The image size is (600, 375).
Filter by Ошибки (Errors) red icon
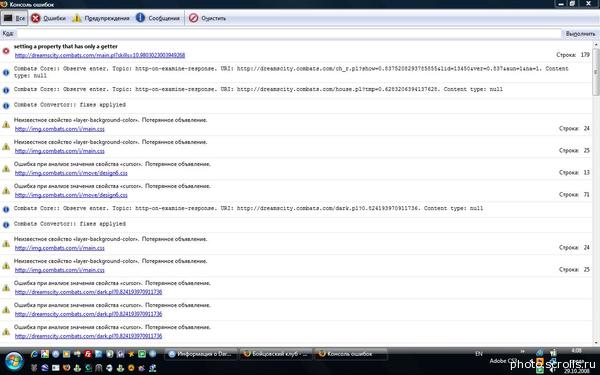49,18
